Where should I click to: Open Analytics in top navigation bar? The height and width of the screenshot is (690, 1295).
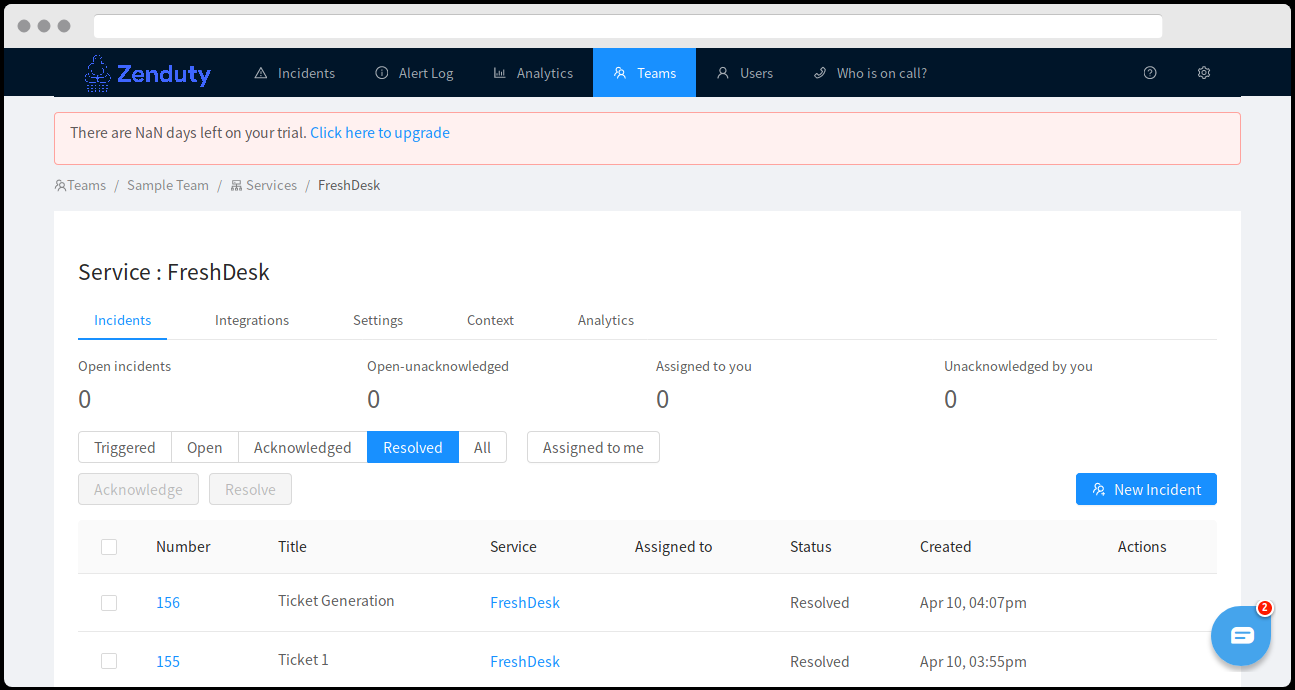click(533, 73)
